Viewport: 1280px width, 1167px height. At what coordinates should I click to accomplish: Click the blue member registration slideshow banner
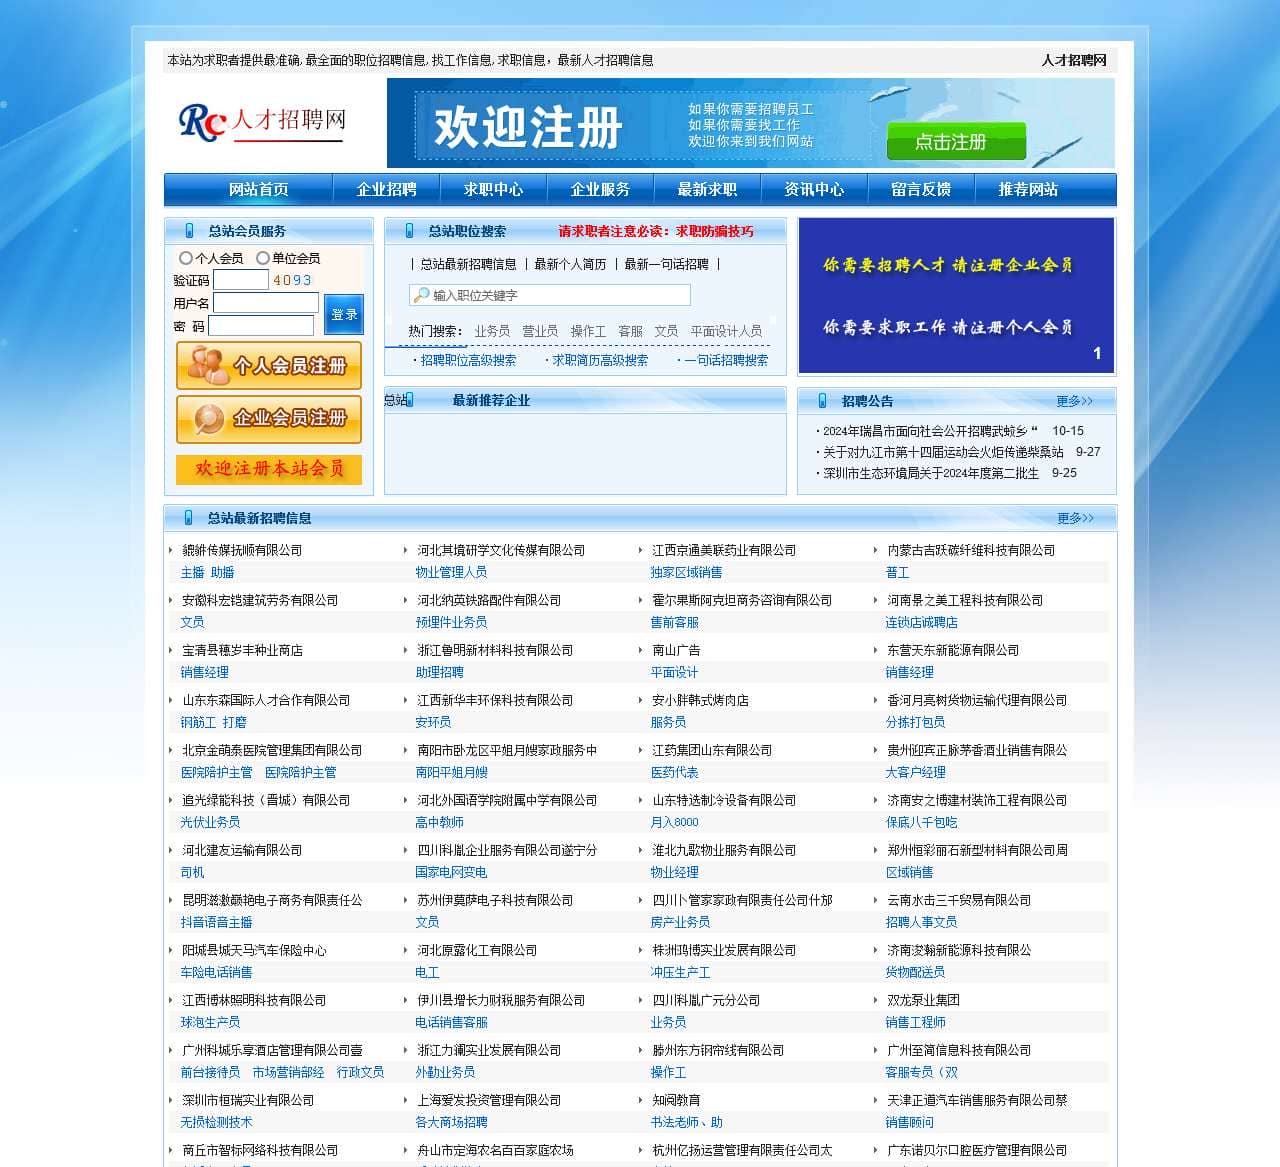coord(956,296)
